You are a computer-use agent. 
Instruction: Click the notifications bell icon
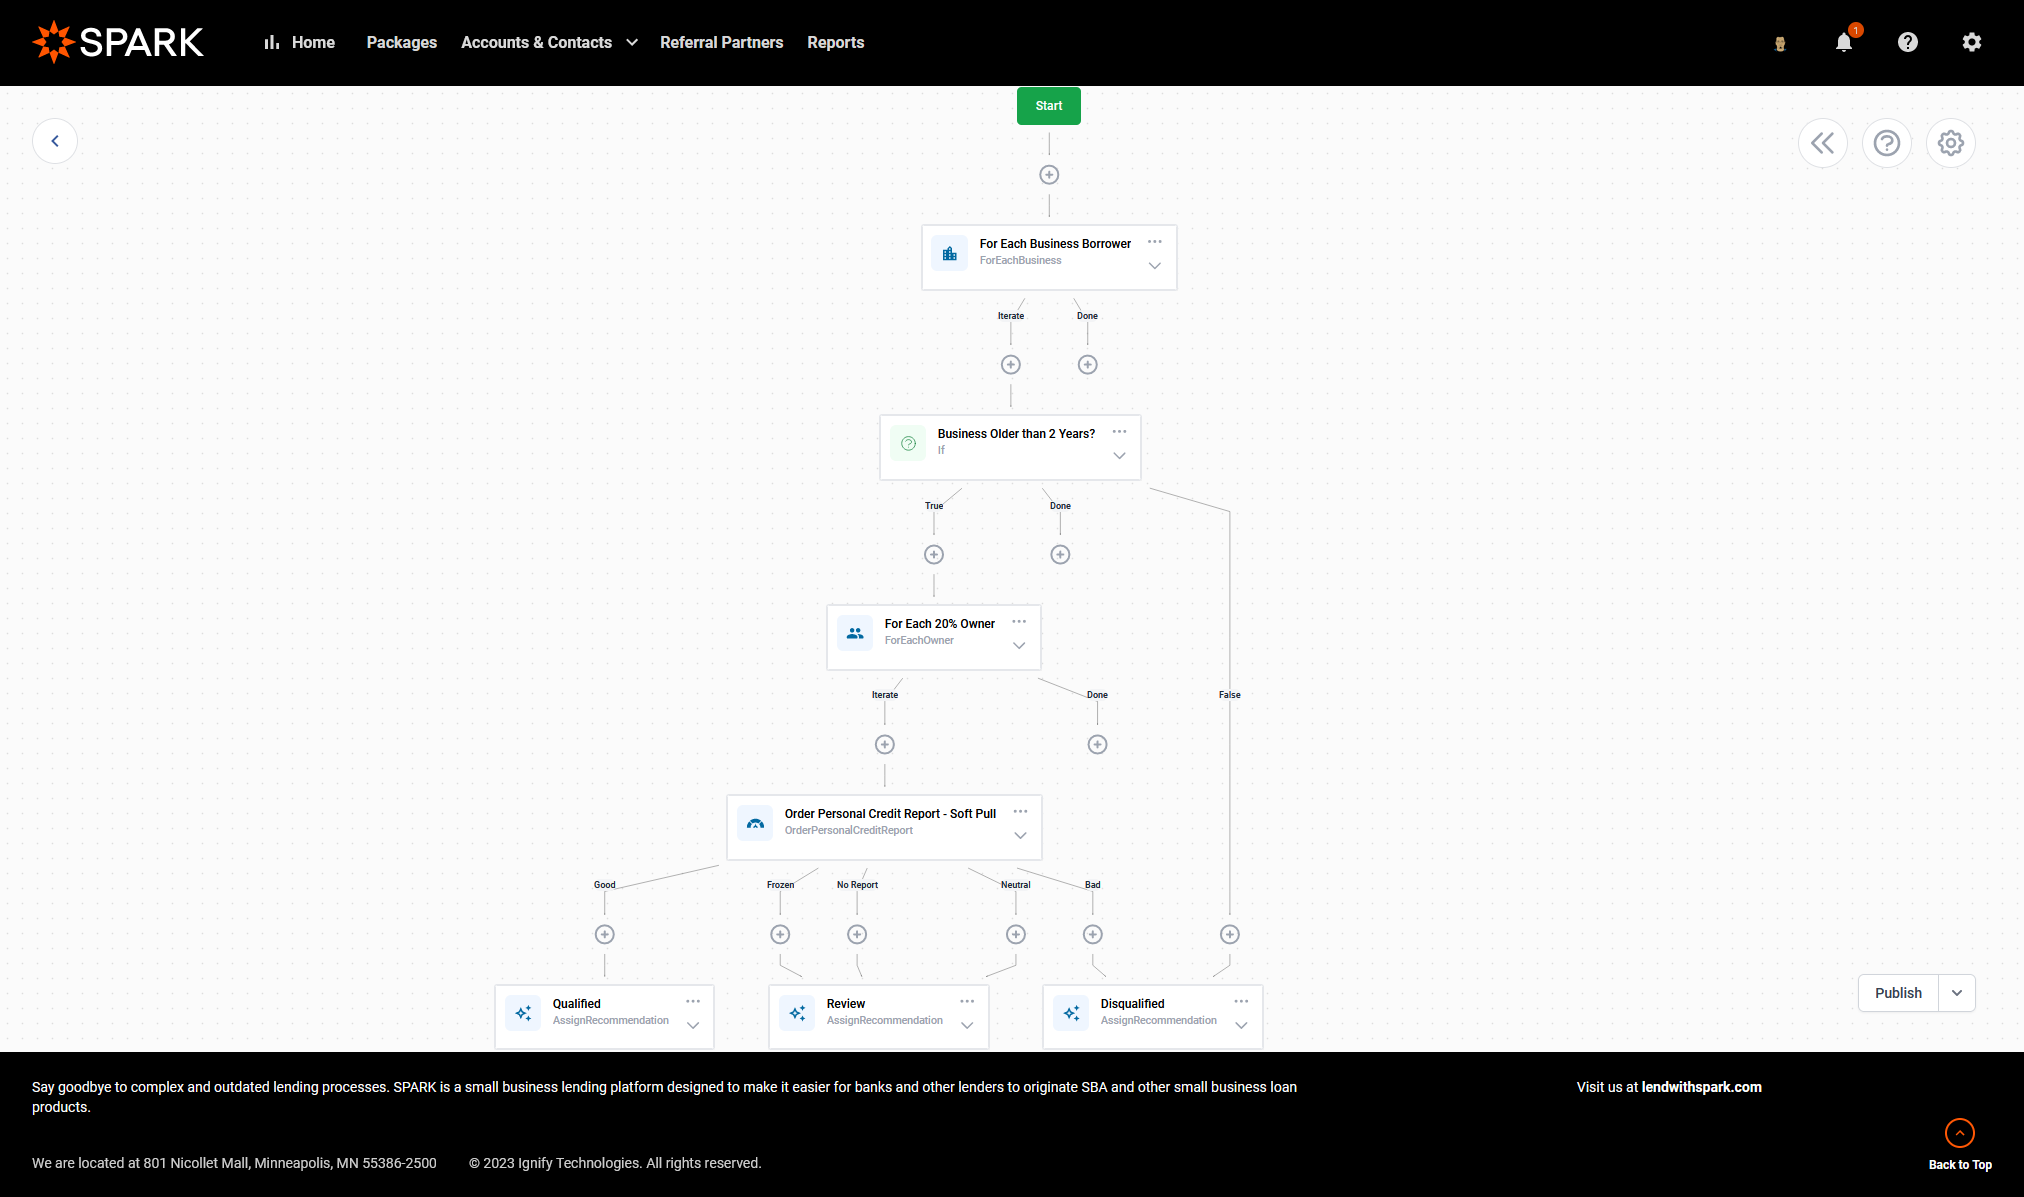coord(1844,42)
